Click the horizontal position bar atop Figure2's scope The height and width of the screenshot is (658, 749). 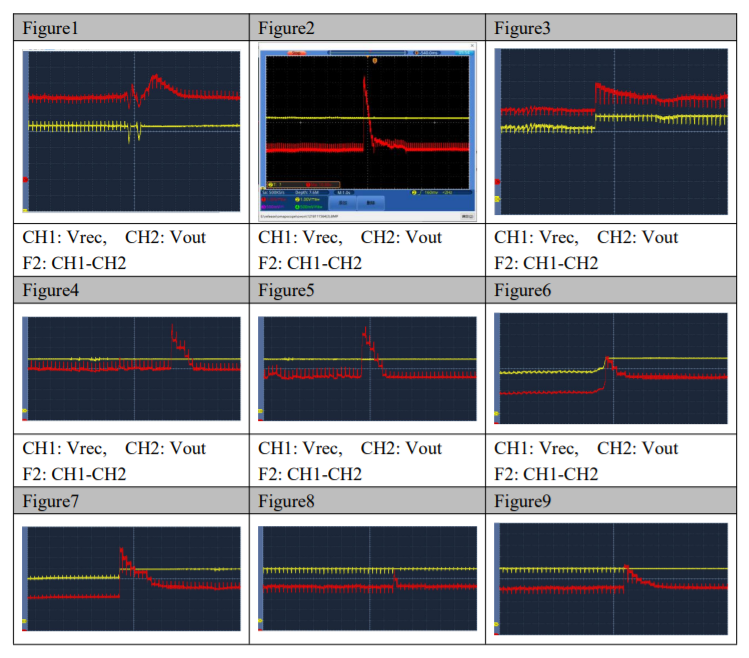point(367,53)
